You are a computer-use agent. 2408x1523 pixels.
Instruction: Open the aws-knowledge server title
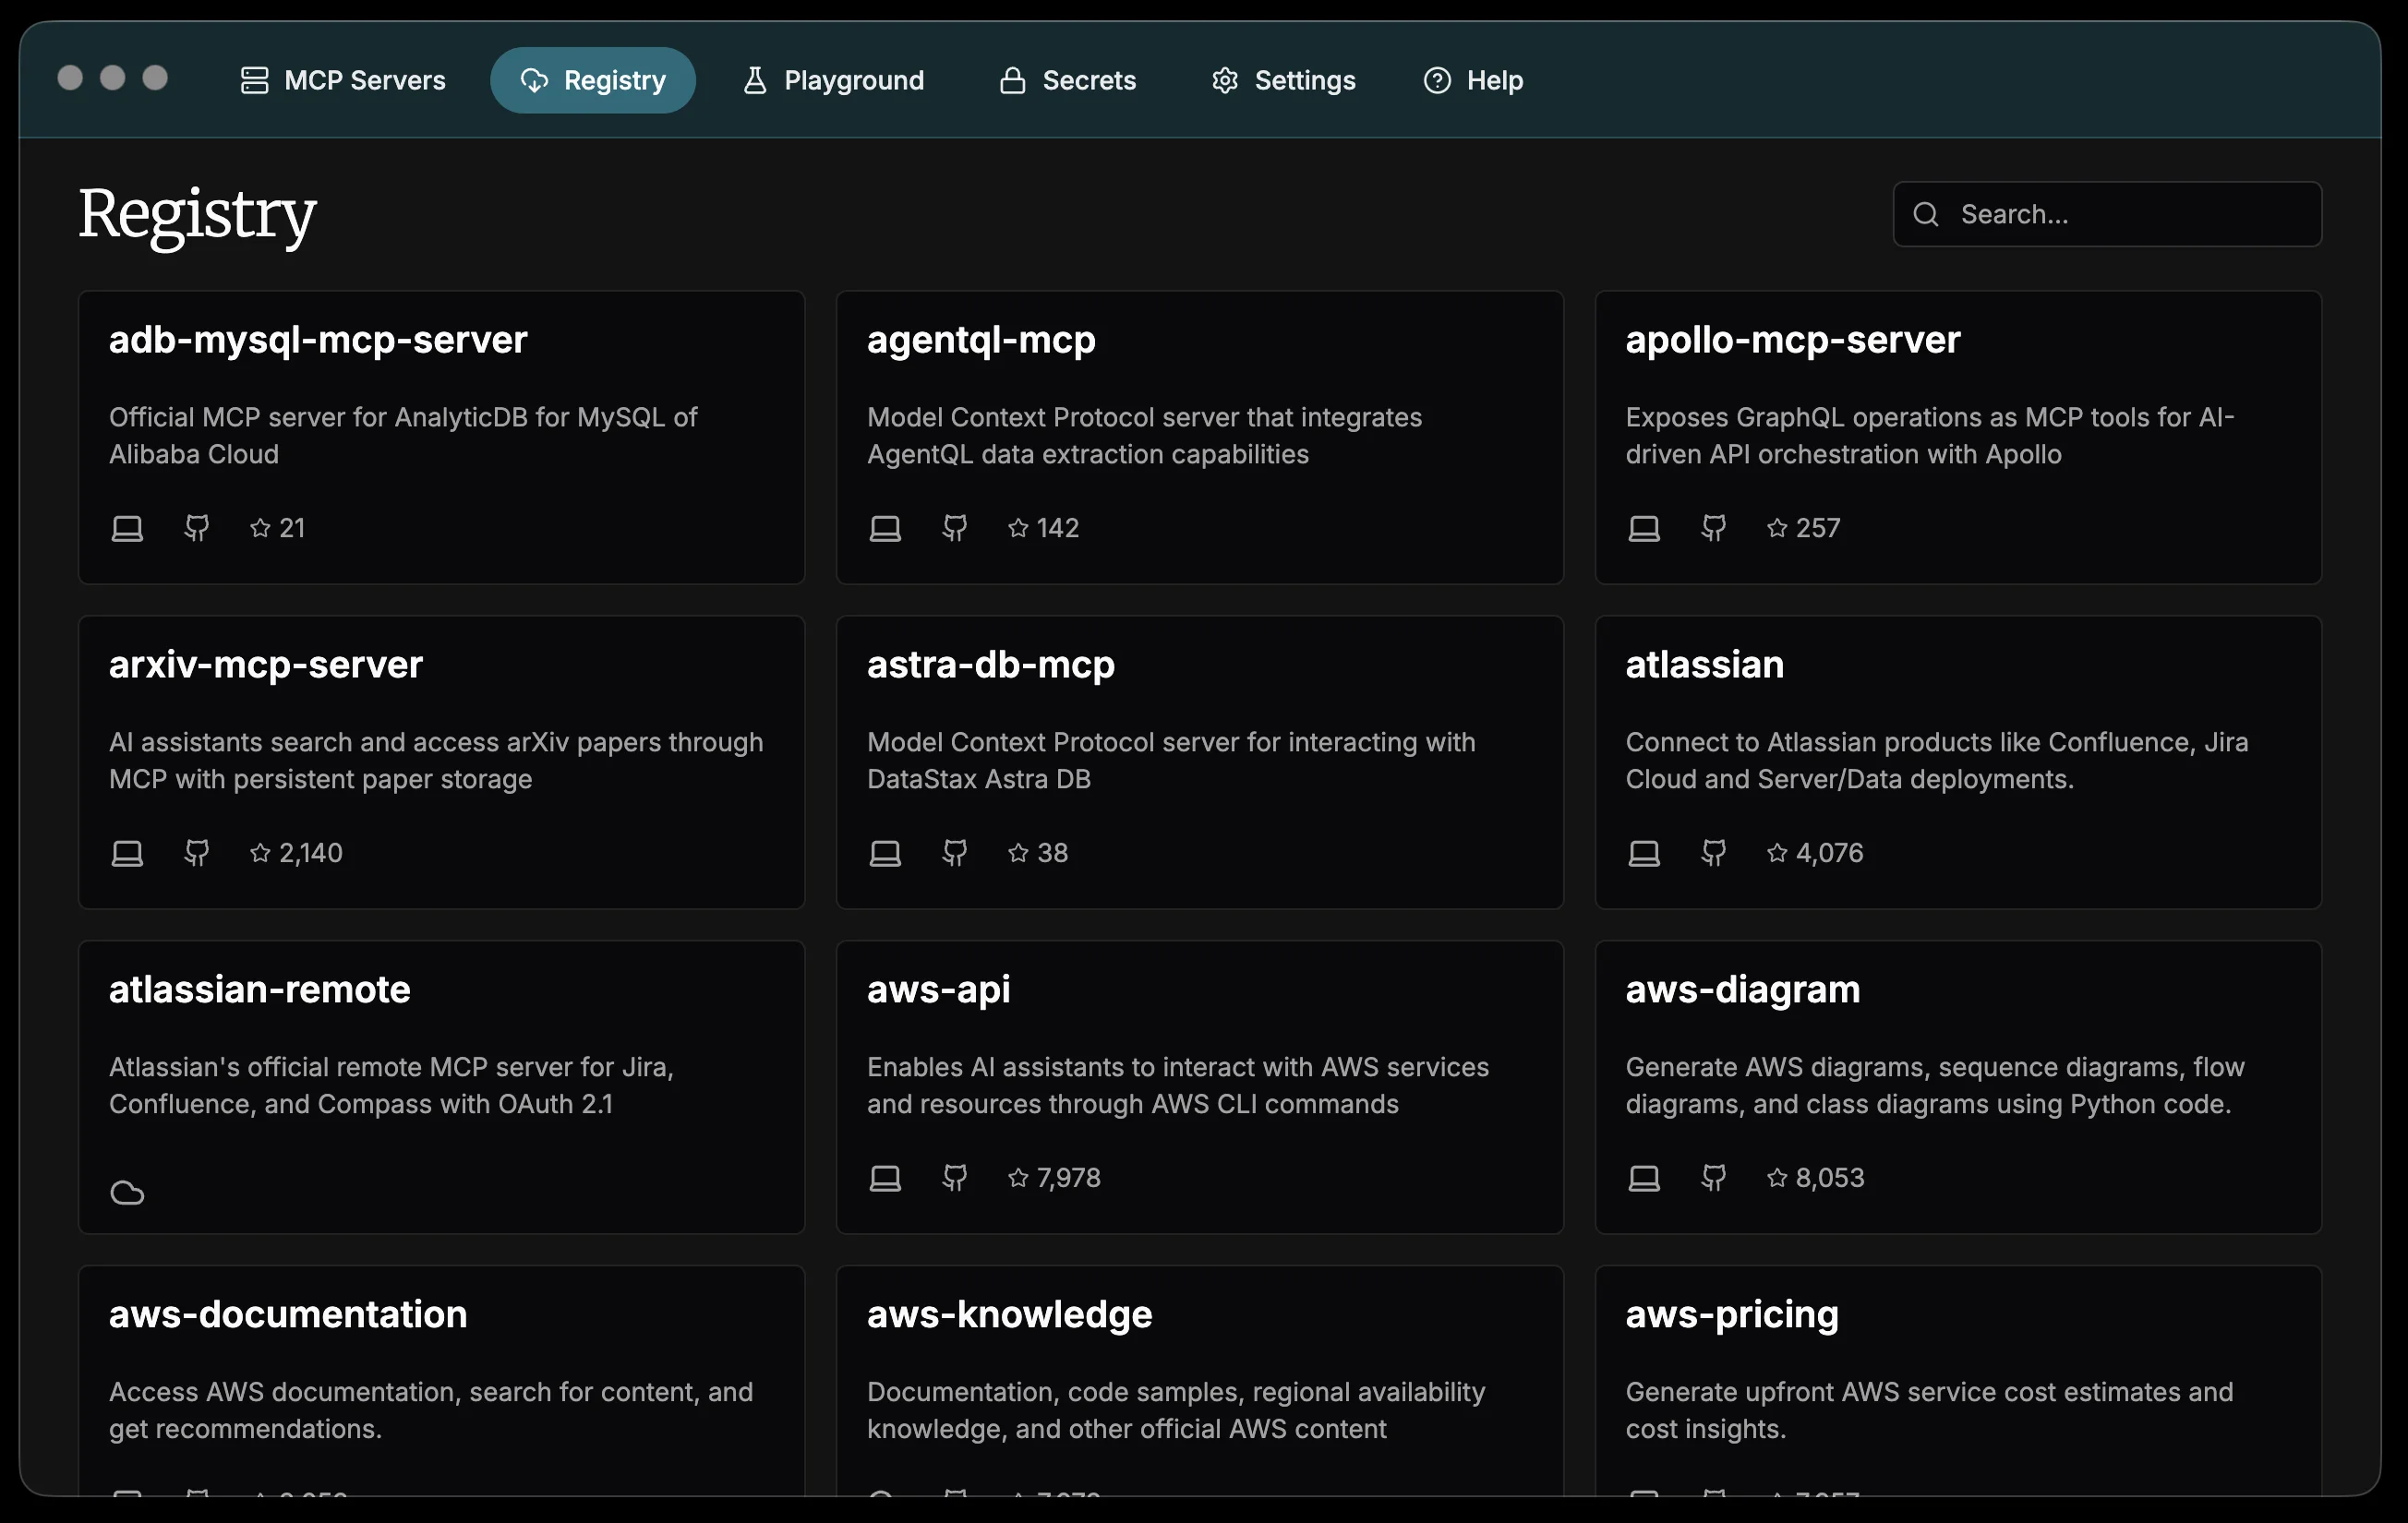pyautogui.click(x=1009, y=1314)
